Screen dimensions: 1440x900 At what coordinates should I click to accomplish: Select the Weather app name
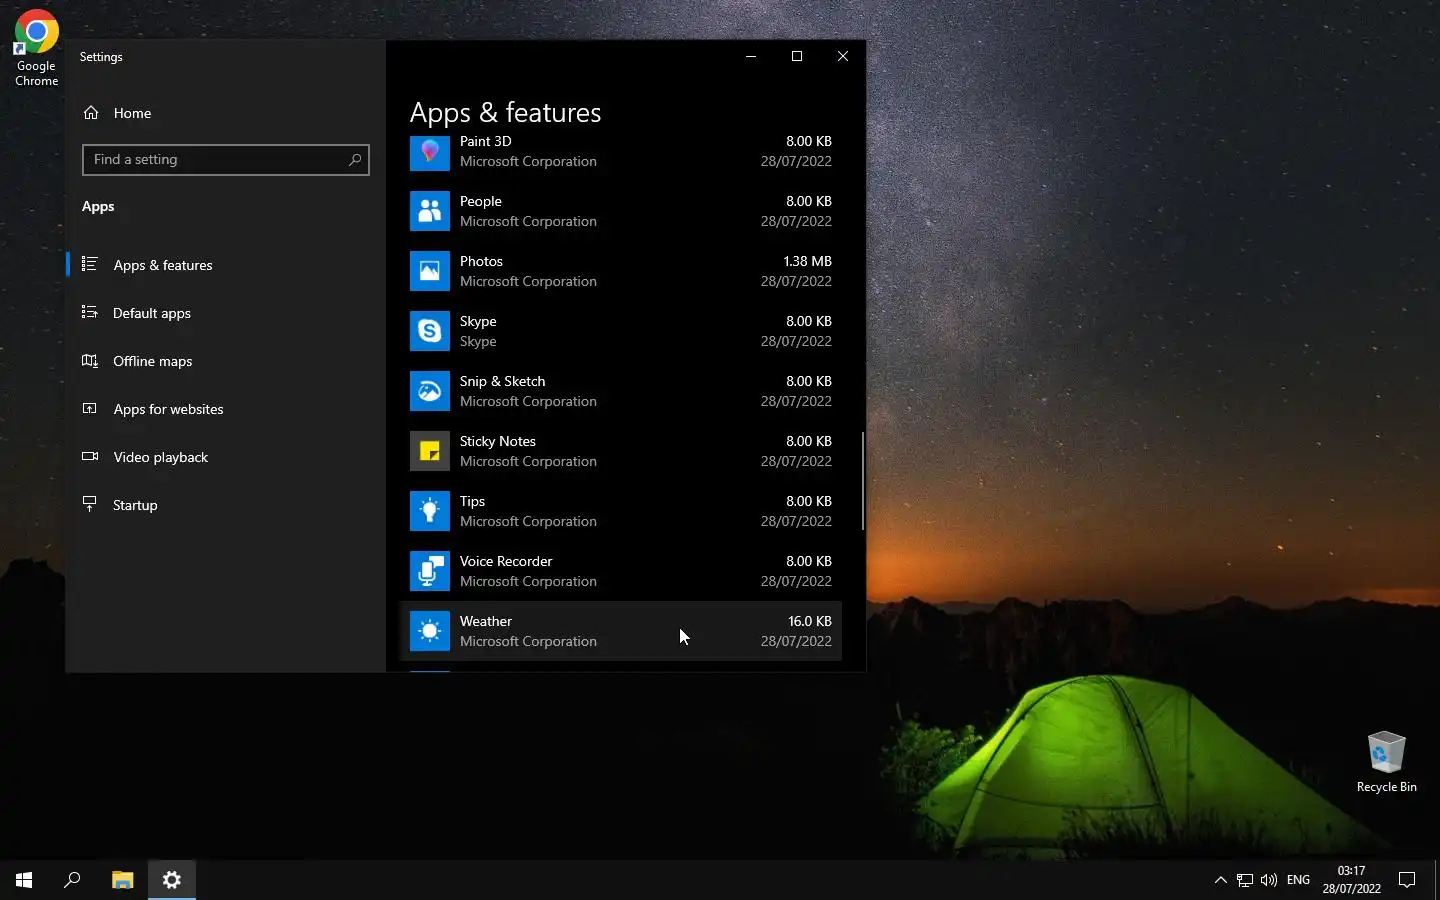tap(486, 621)
